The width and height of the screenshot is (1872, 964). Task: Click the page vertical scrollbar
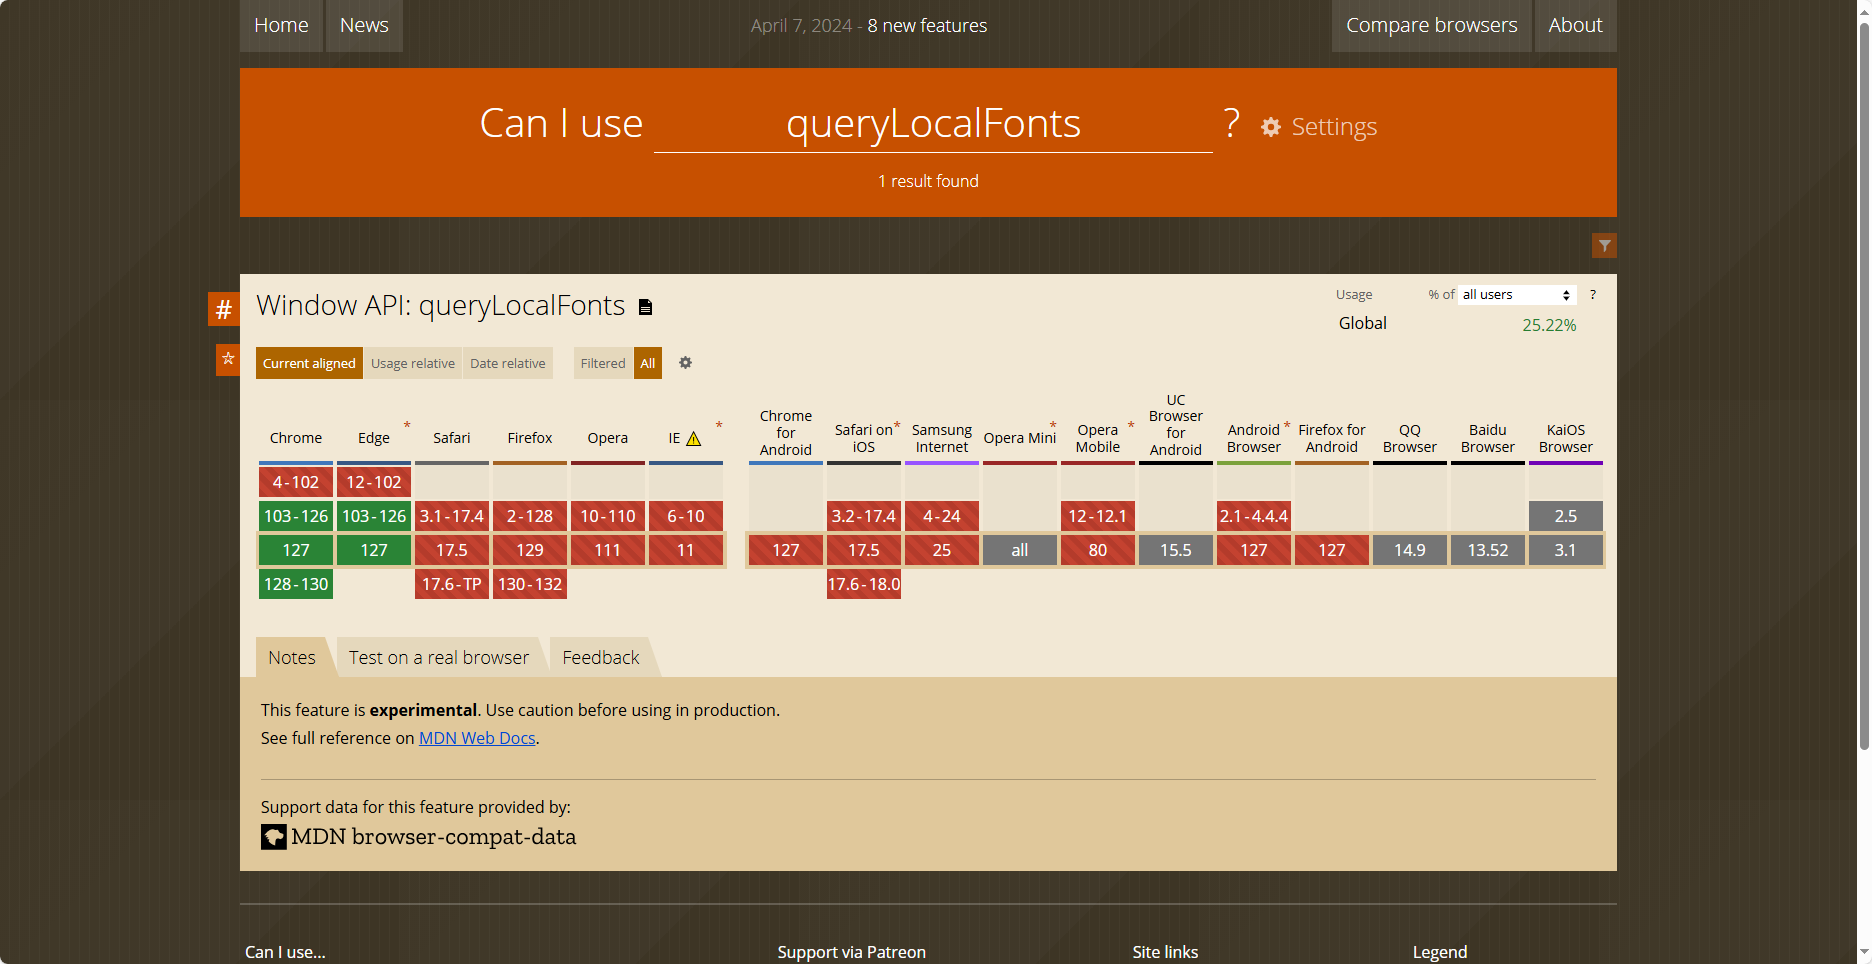[1864, 385]
